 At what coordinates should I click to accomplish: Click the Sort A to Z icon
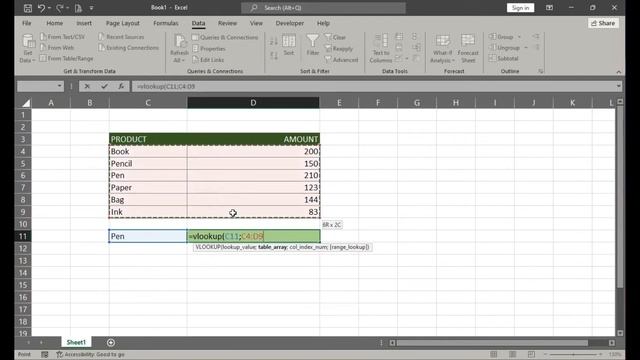click(273, 41)
